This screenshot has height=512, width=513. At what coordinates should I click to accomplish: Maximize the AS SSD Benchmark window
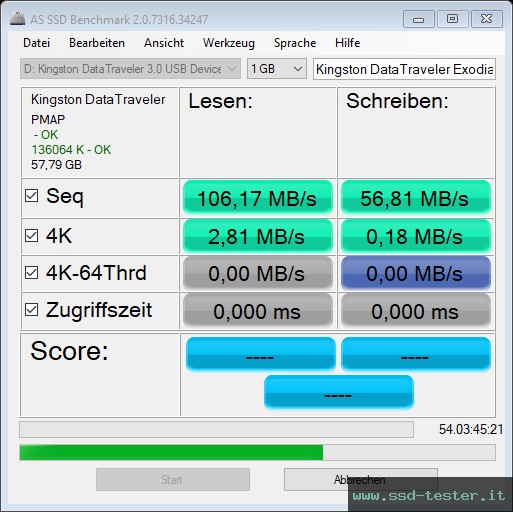coord(452,19)
